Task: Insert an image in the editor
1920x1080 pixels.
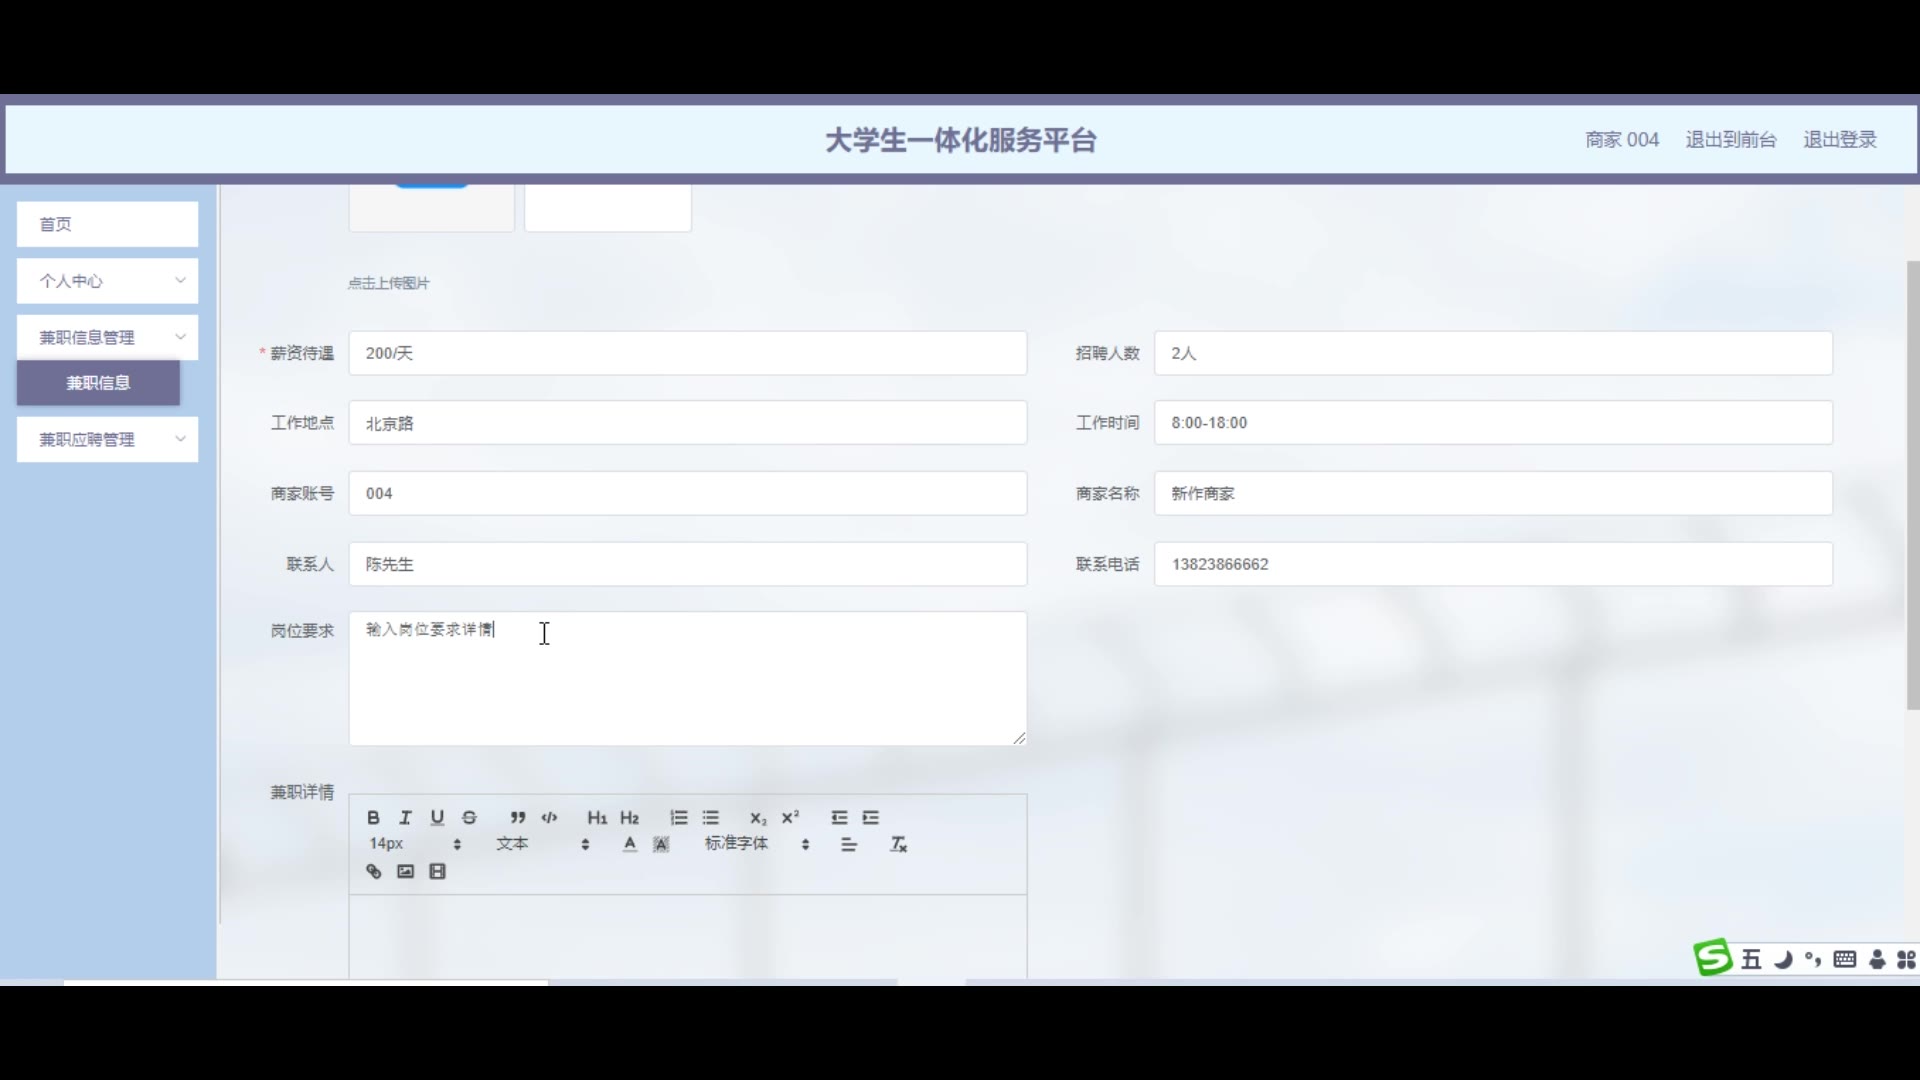Action: tap(405, 872)
